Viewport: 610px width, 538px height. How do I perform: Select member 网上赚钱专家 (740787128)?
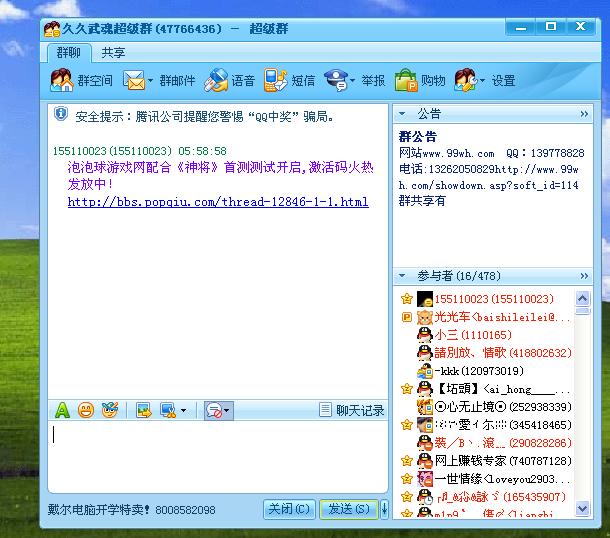484,461
